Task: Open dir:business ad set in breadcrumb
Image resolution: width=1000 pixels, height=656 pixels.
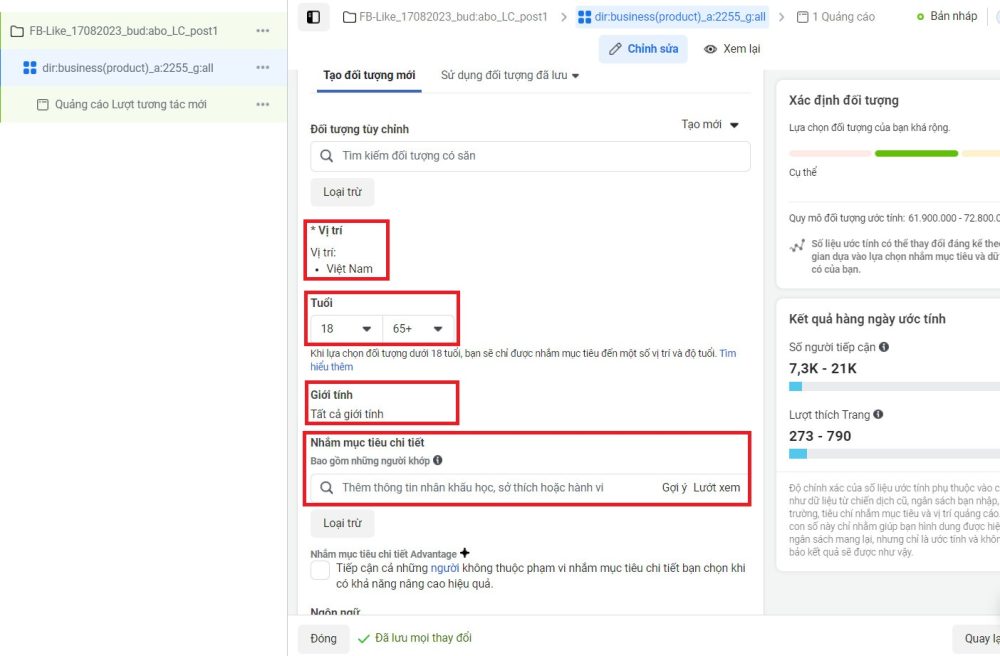Action: [x=672, y=17]
